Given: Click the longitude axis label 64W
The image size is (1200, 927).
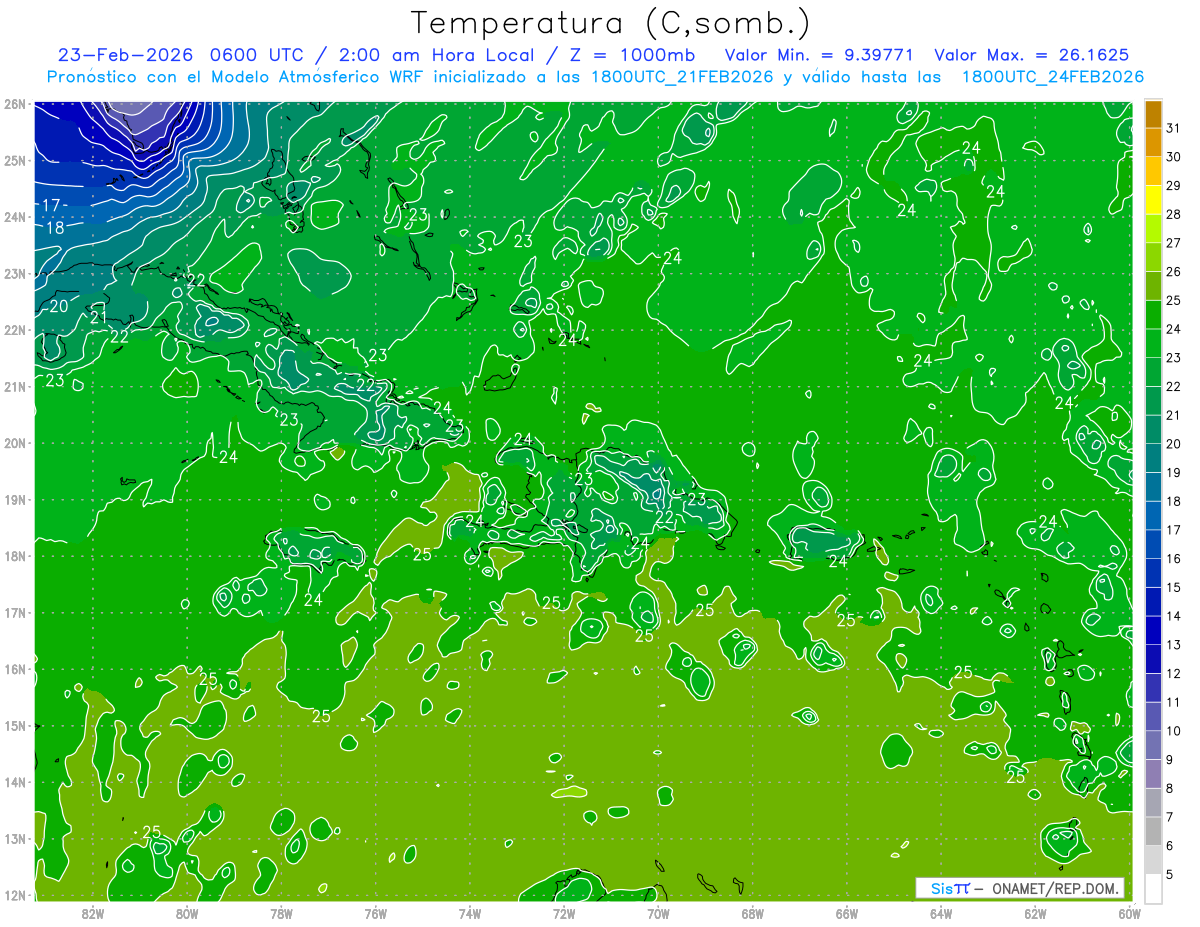Looking at the screenshot, I should click(x=941, y=913).
